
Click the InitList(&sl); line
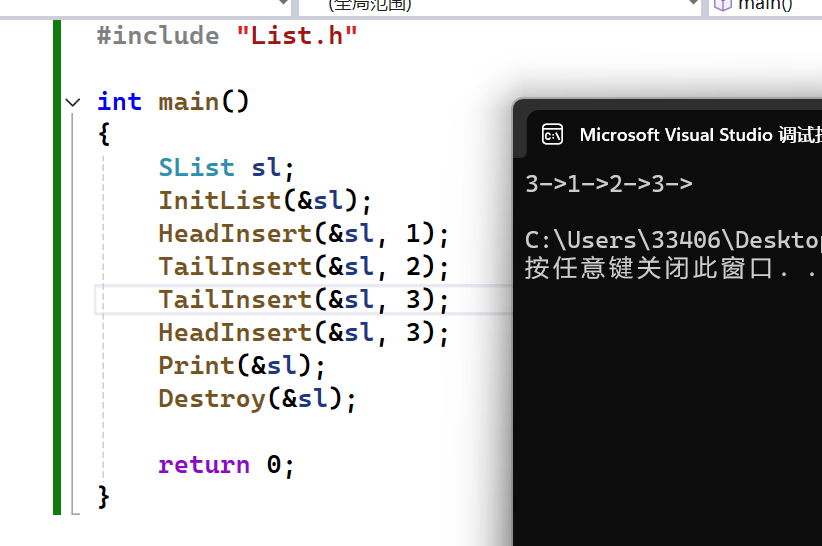tap(265, 201)
